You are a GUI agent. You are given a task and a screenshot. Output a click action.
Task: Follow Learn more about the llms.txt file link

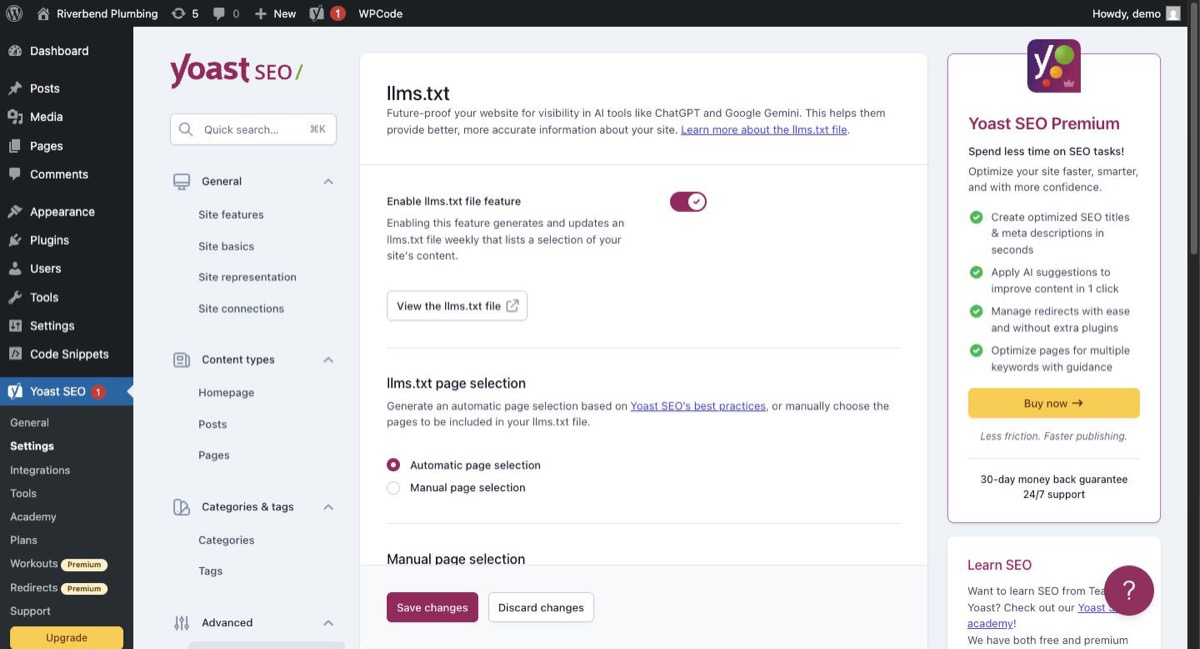(x=764, y=130)
